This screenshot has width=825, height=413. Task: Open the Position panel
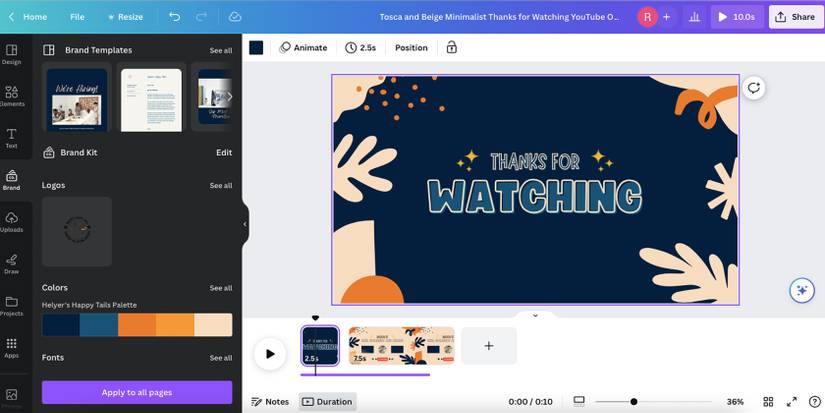tap(411, 48)
